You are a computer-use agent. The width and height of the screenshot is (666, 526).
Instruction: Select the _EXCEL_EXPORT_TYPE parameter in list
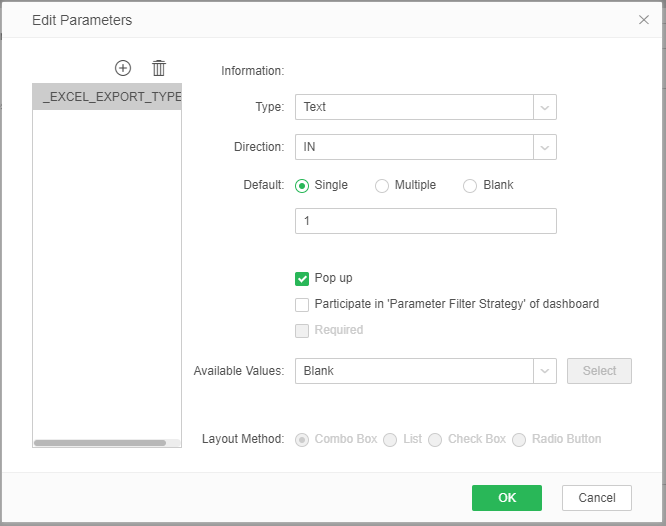pyautogui.click(x=107, y=97)
